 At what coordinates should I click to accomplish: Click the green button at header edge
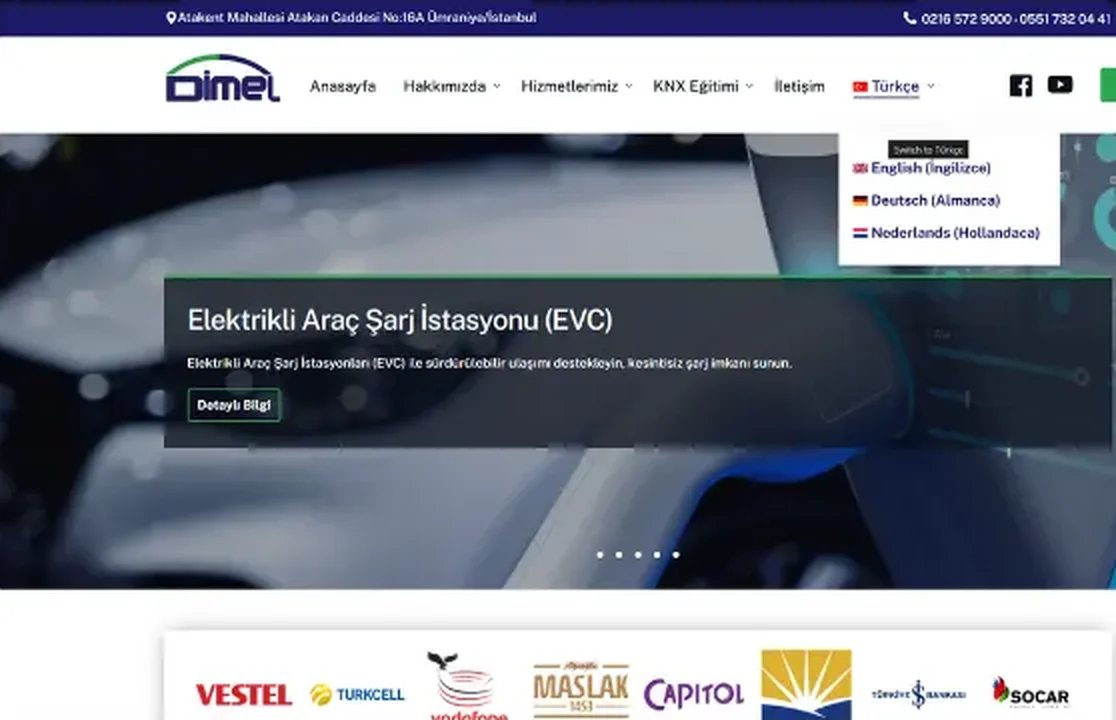click(x=1108, y=85)
